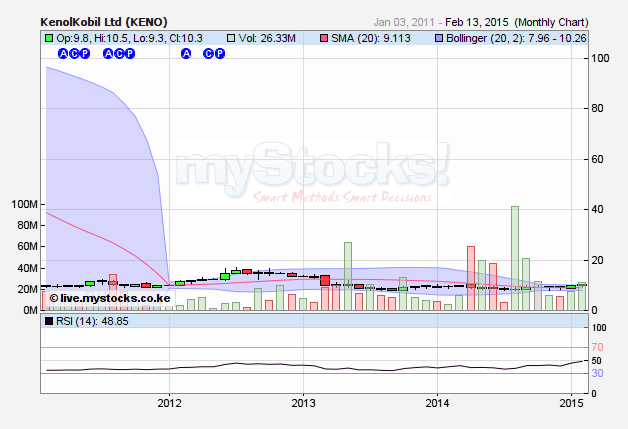The image size is (628, 429).
Task: Select the A marker in second ACP group
Action: (x=108, y=54)
